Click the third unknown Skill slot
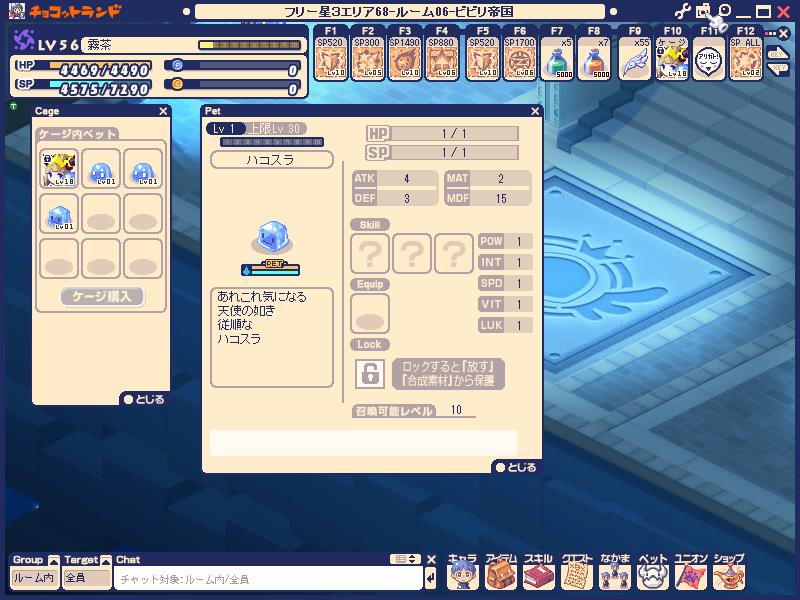Screen dimensions: 800x600 click(454, 253)
